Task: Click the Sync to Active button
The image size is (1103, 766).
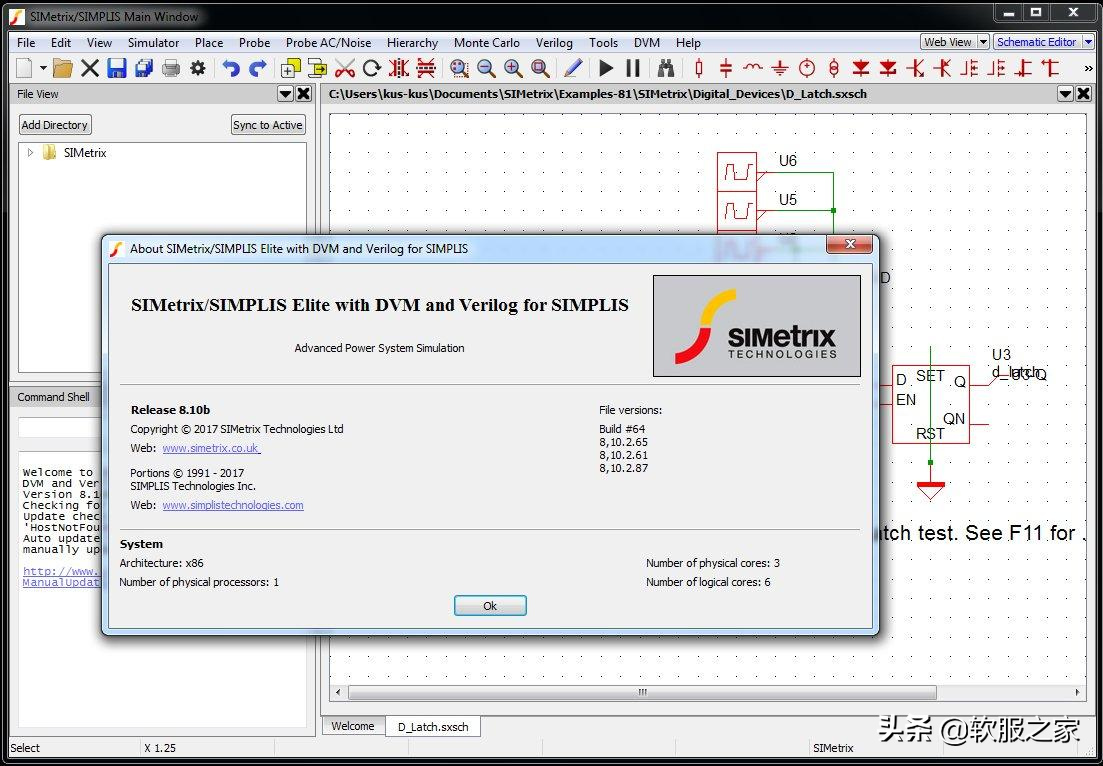Action: pos(268,125)
